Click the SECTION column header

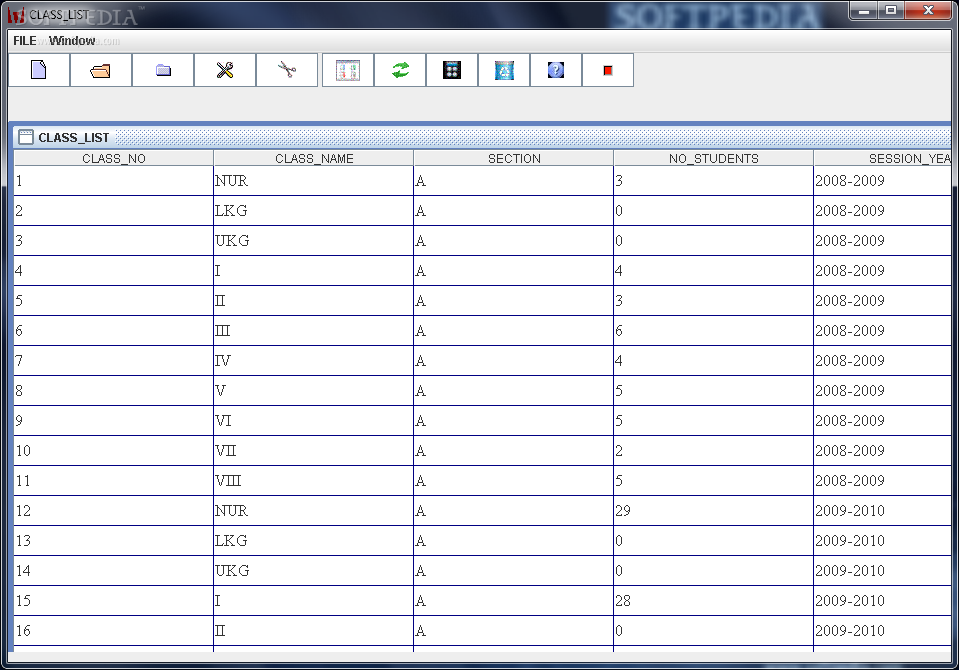point(514,158)
